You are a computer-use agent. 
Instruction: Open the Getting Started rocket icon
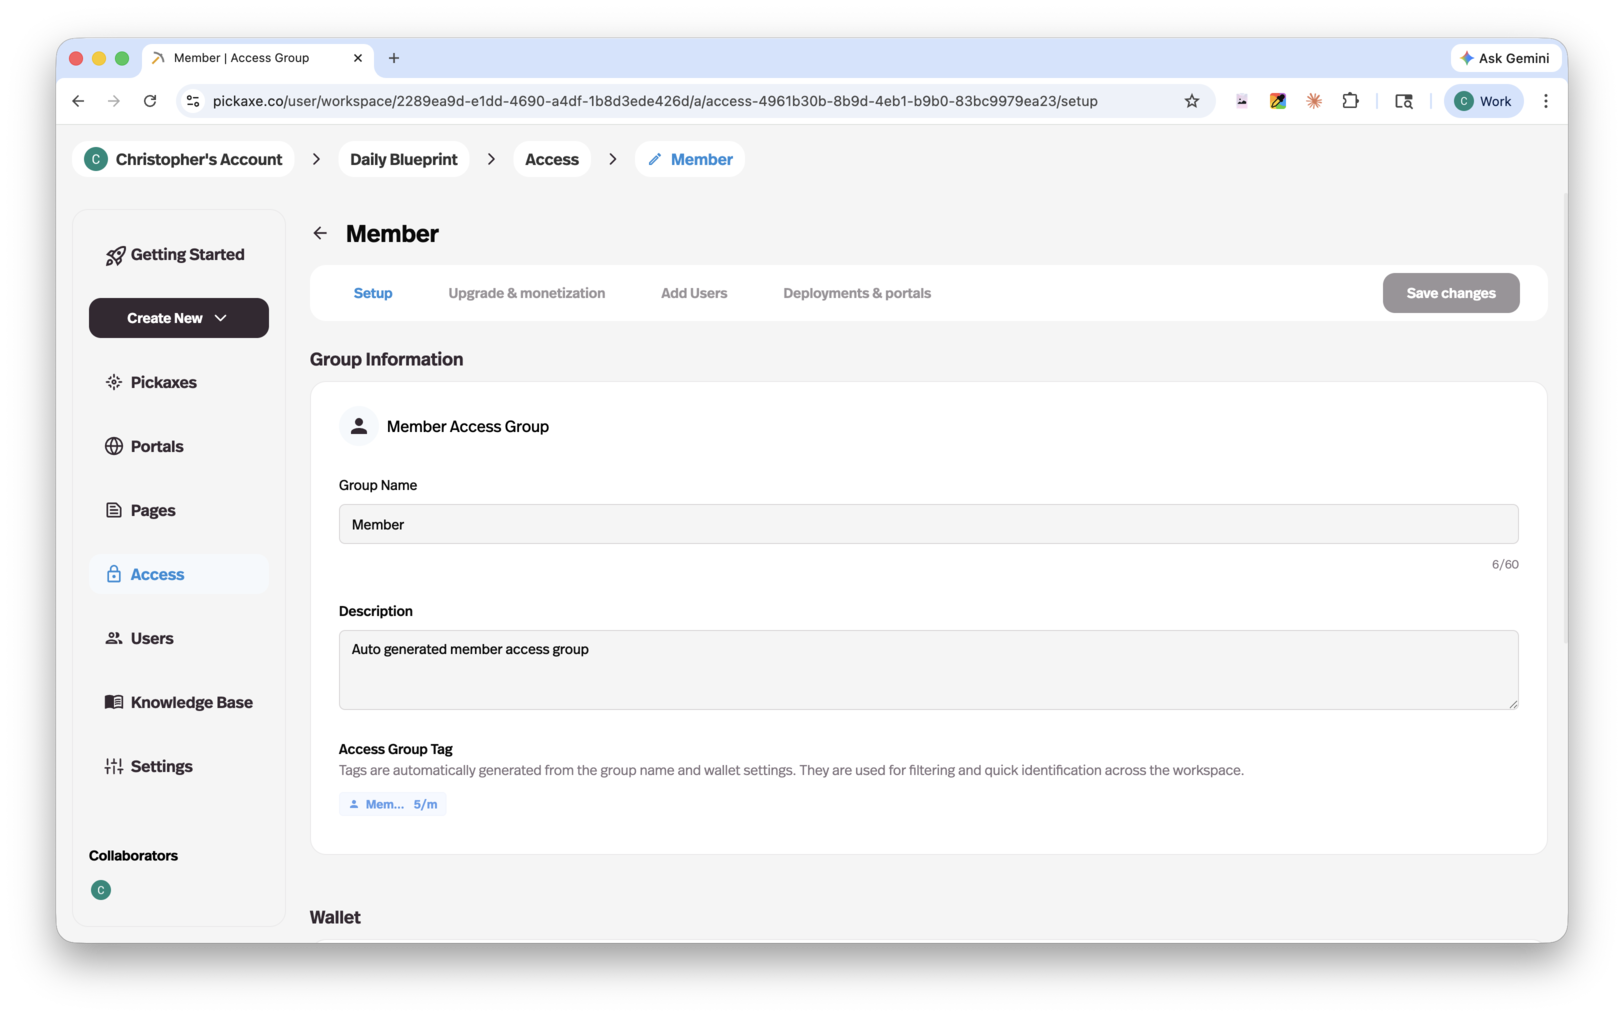click(115, 255)
